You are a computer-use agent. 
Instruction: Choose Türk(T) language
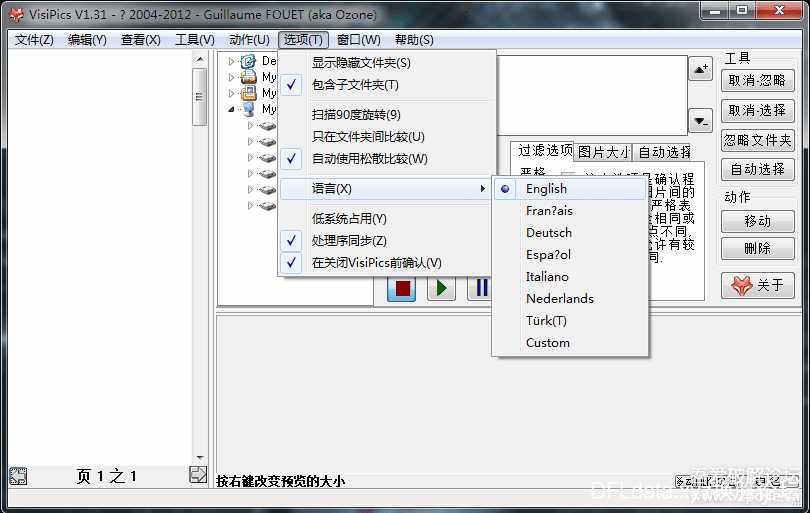click(x=570, y=321)
